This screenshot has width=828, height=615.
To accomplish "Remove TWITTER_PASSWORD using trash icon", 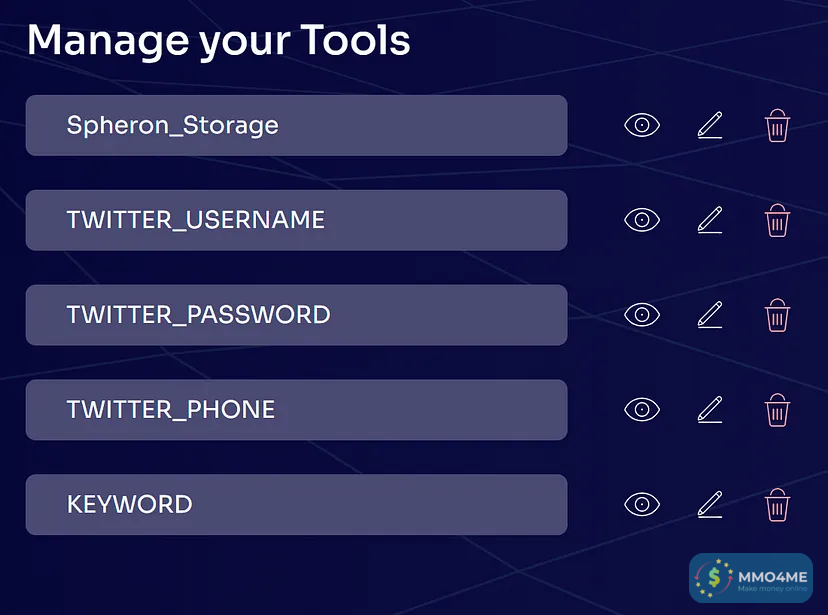I will point(777,315).
